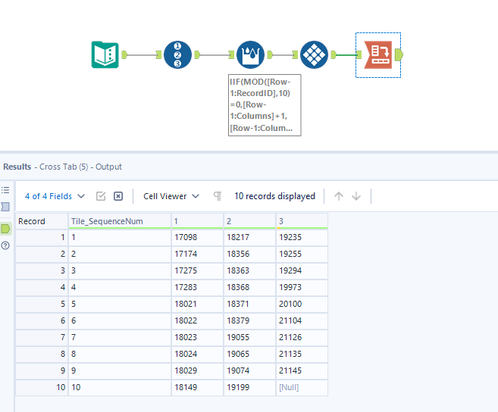Select cell with value 17283
The image size is (498, 412).
(x=197, y=287)
